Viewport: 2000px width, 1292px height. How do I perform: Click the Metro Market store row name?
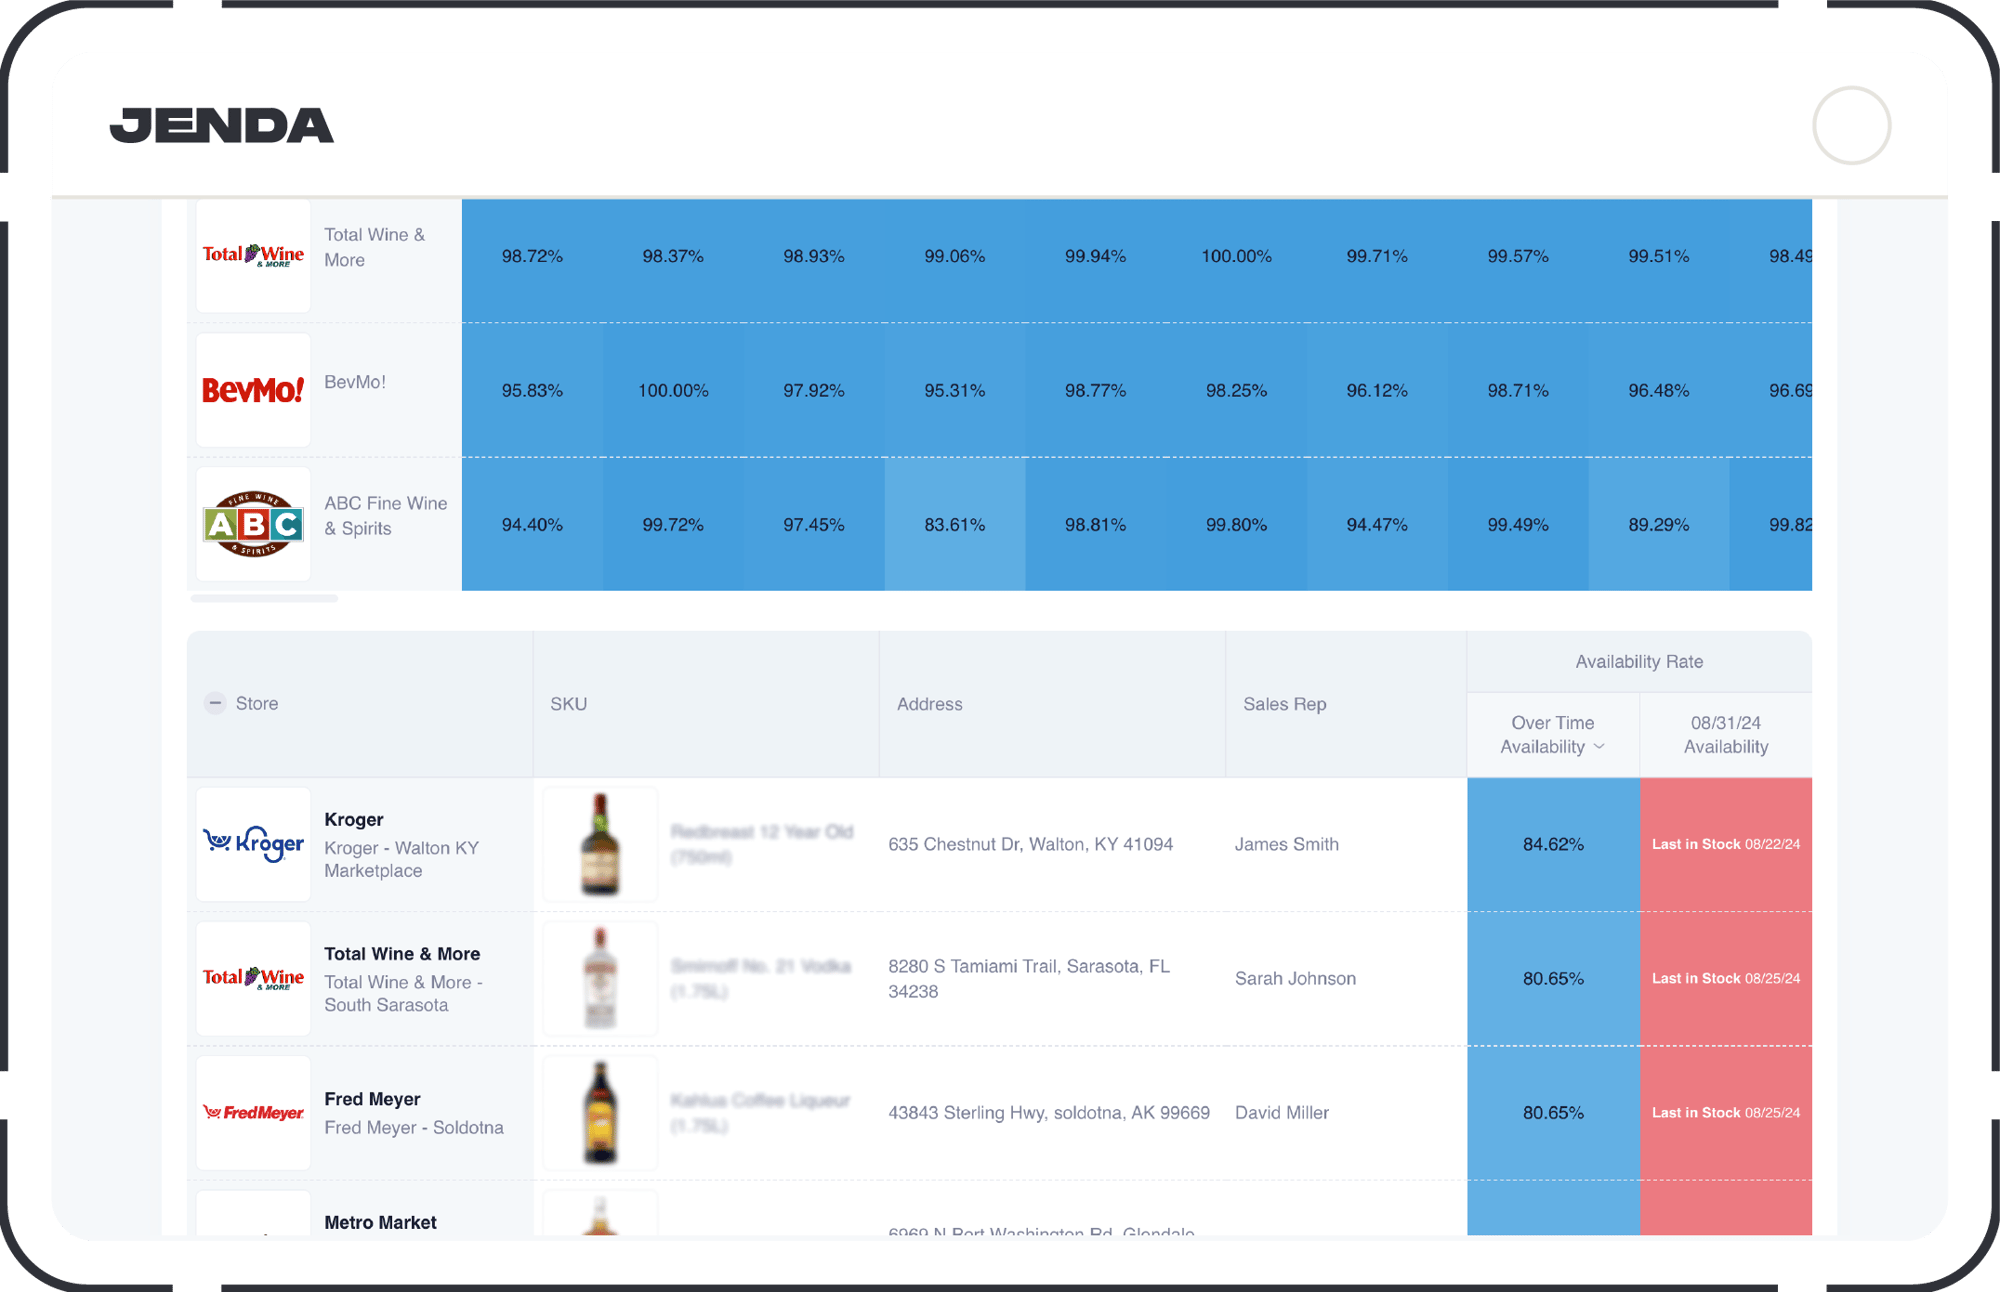coord(380,1222)
